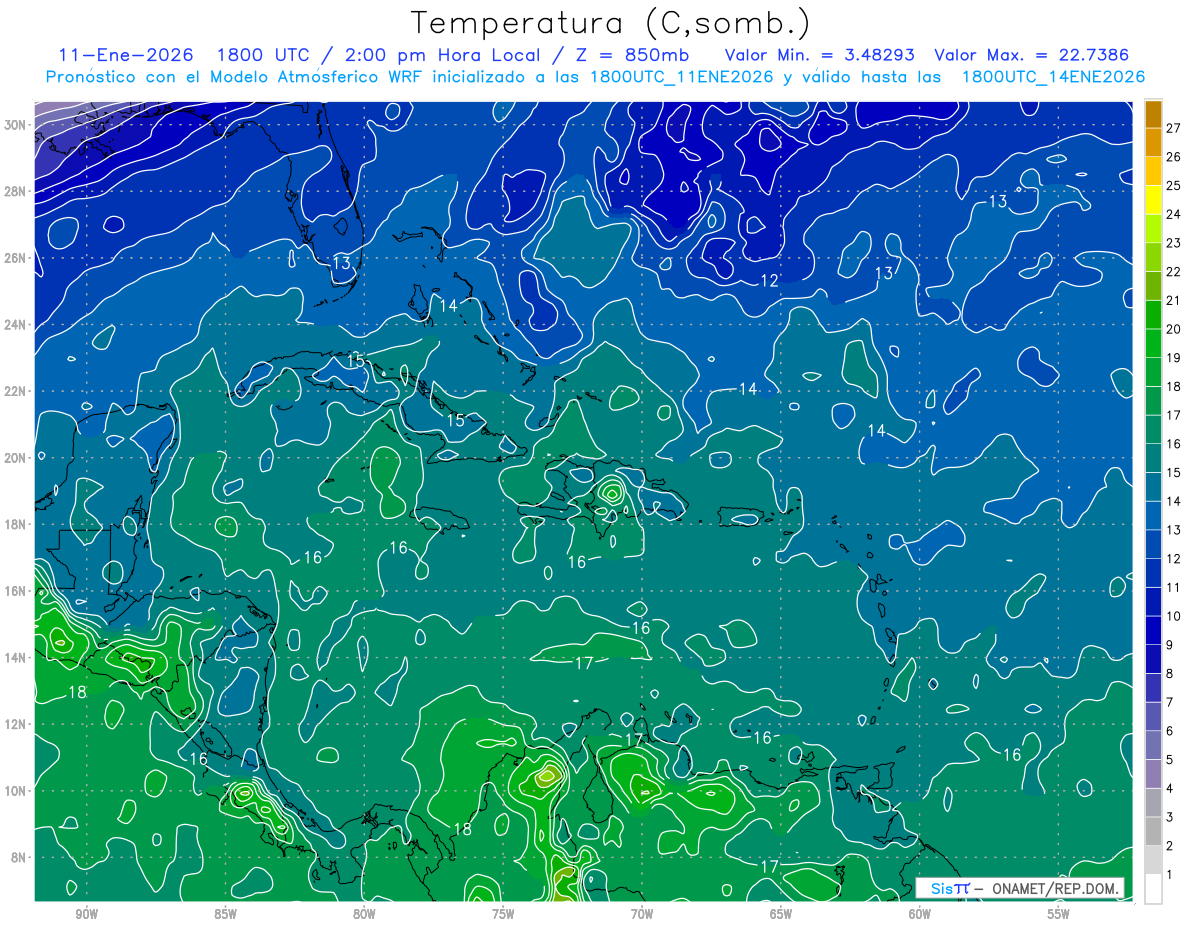Viewport: 1200px width, 927px height.
Task: Click the '24N' latitude axis label
Action: pyautogui.click(x=15, y=325)
